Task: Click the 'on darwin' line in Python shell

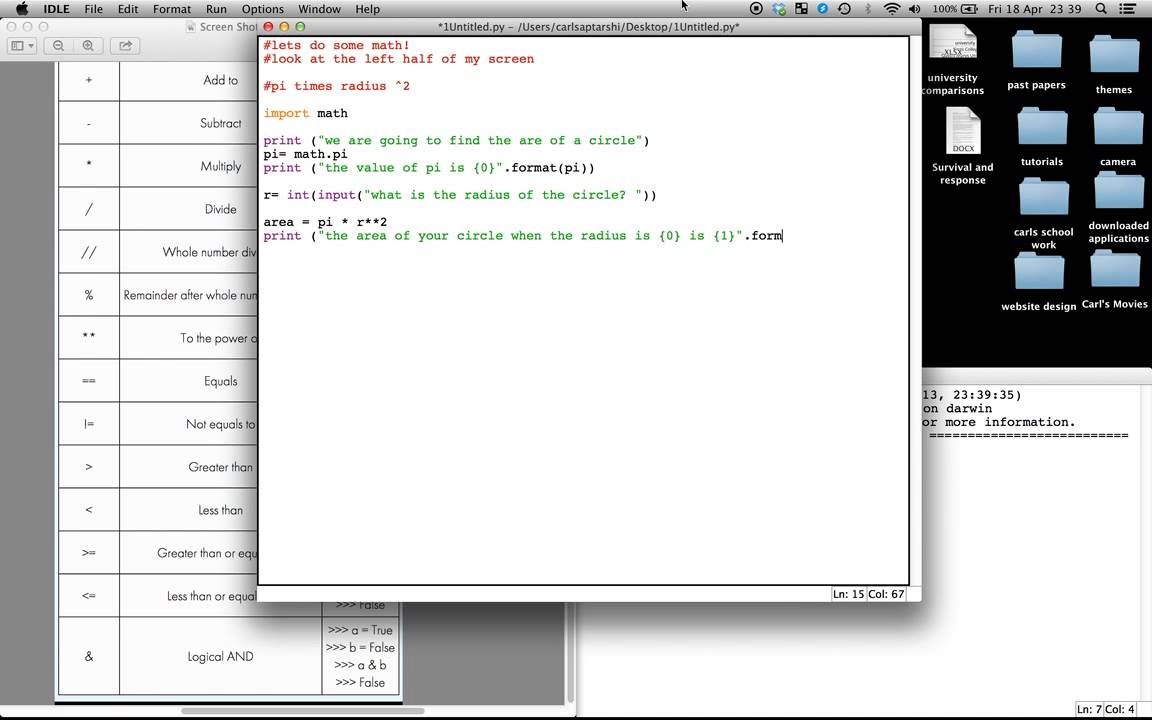Action: pos(957,408)
